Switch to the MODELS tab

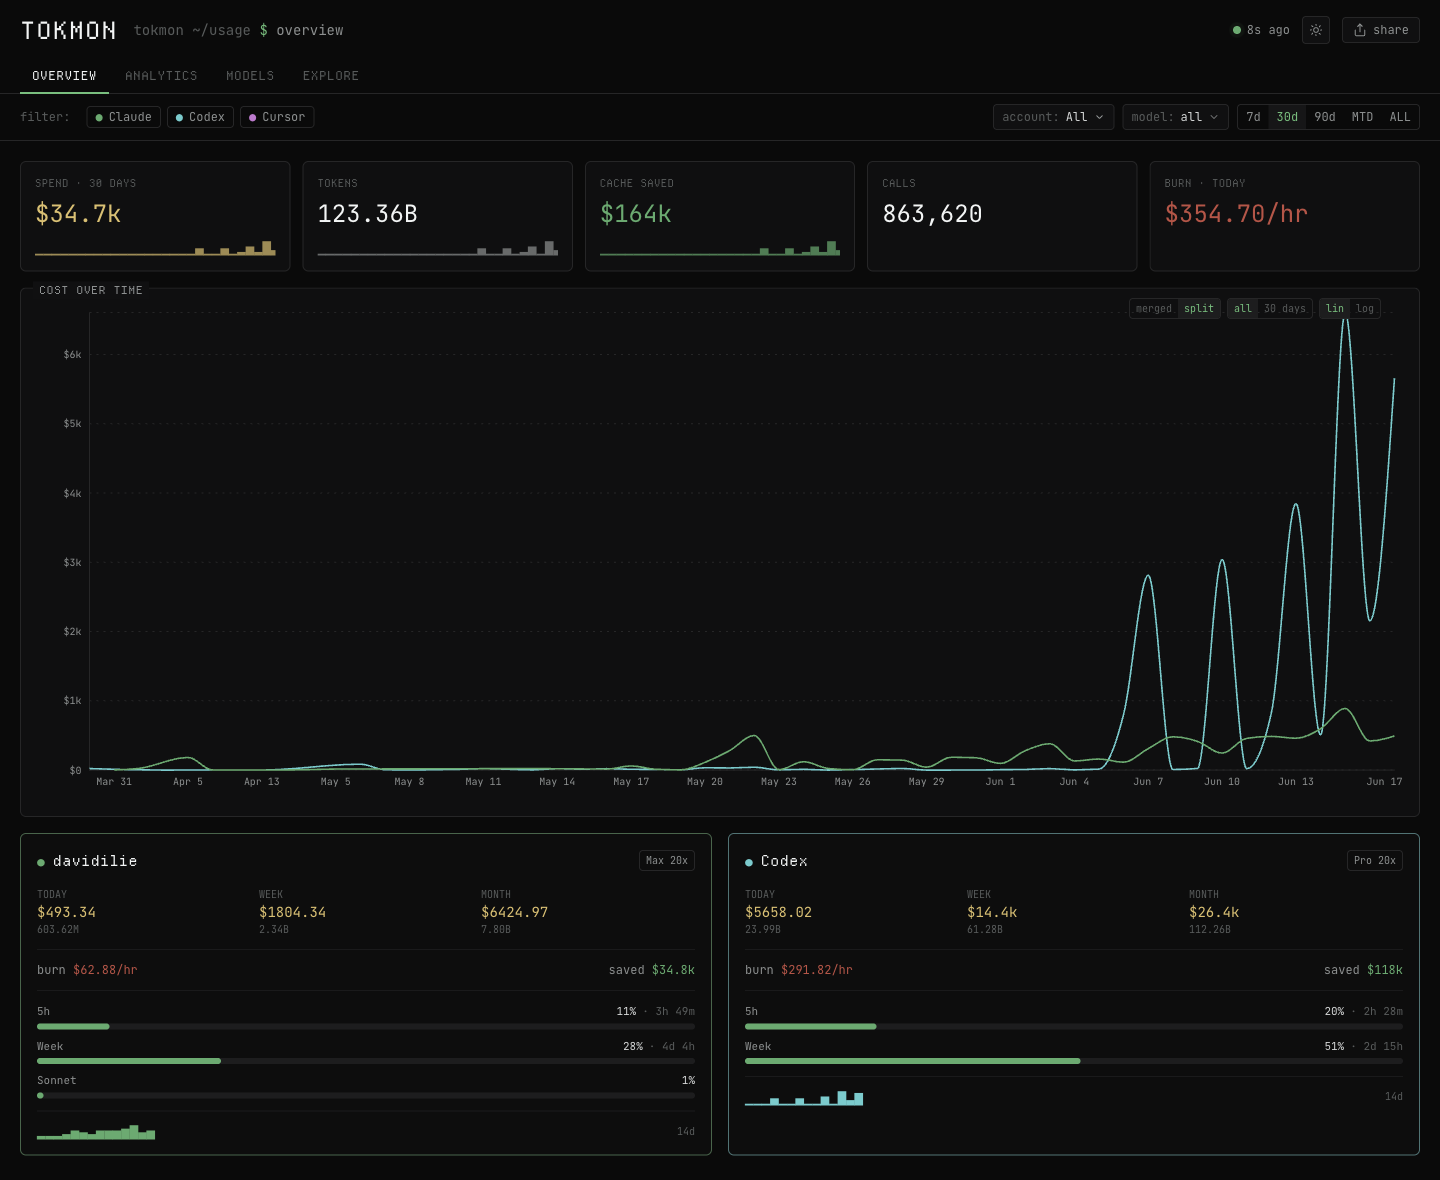250,76
